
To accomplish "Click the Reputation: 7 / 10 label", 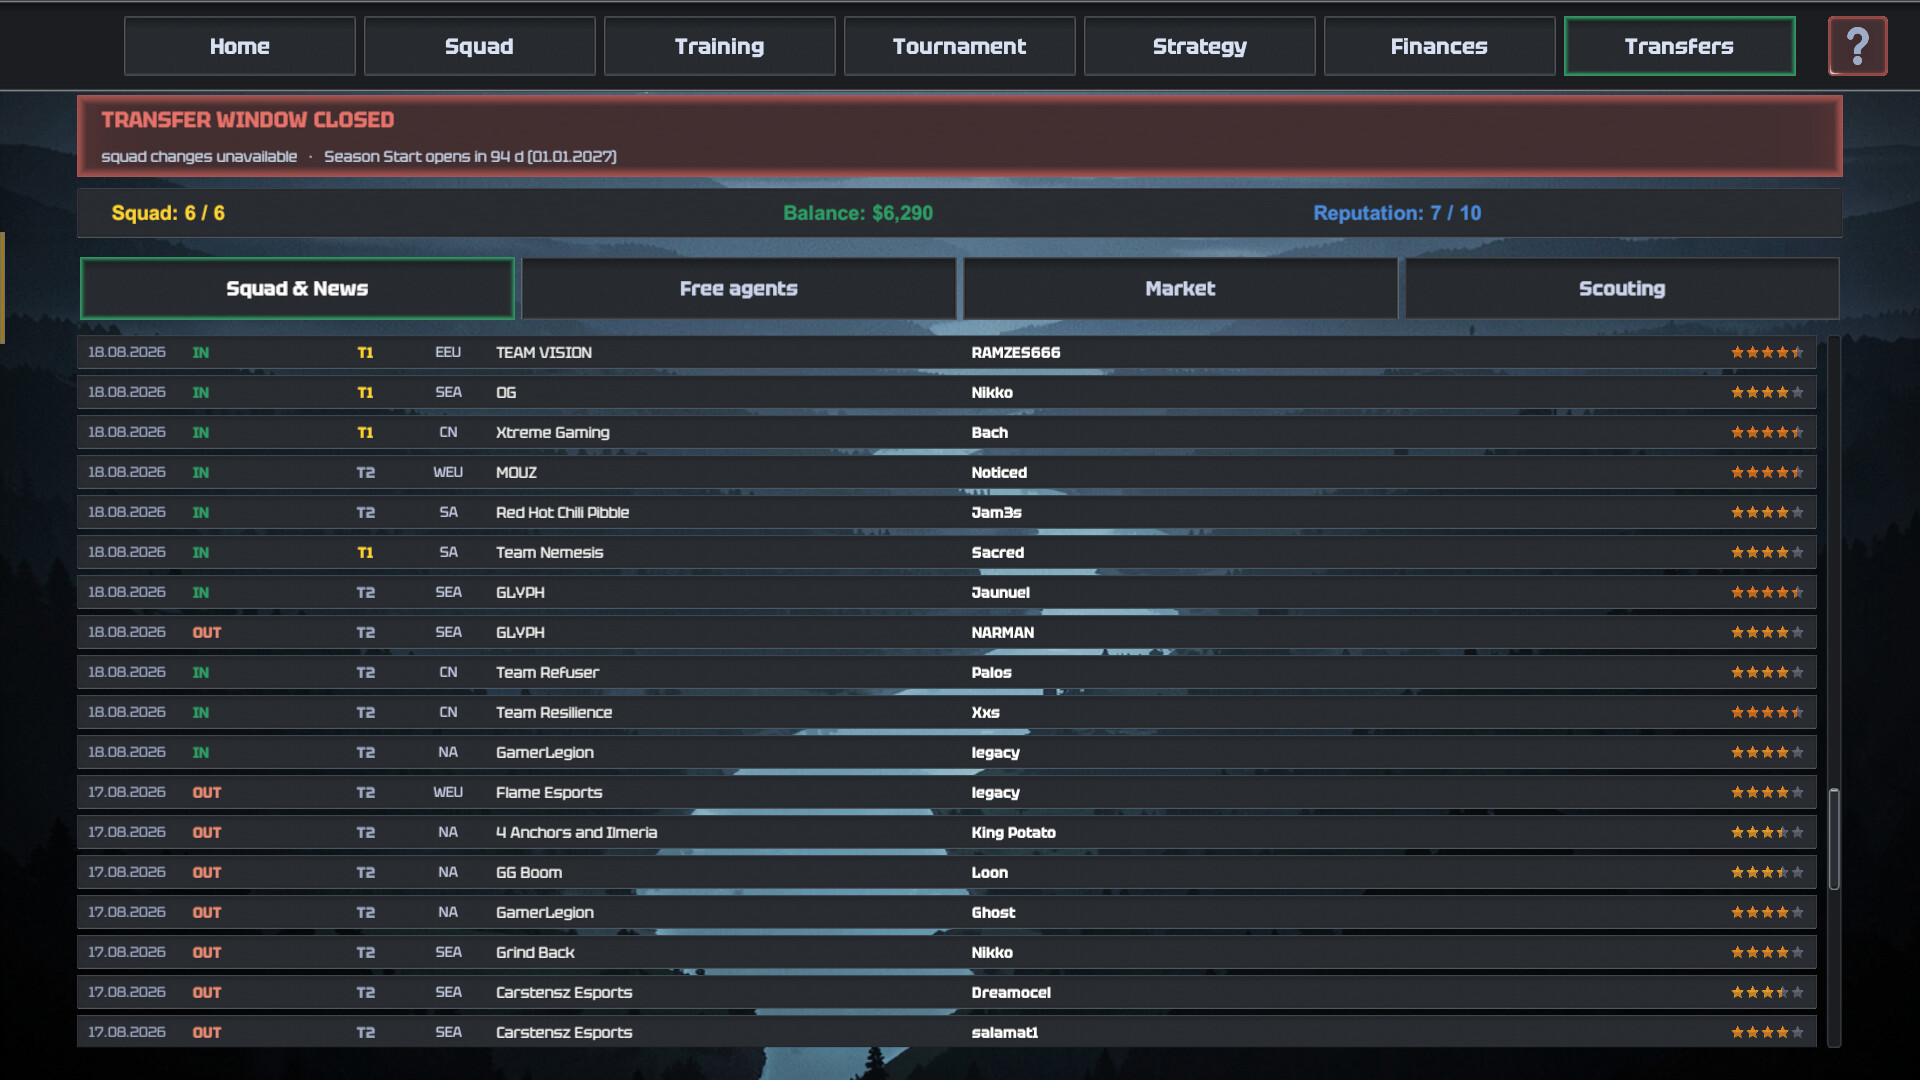I will click(x=1397, y=213).
